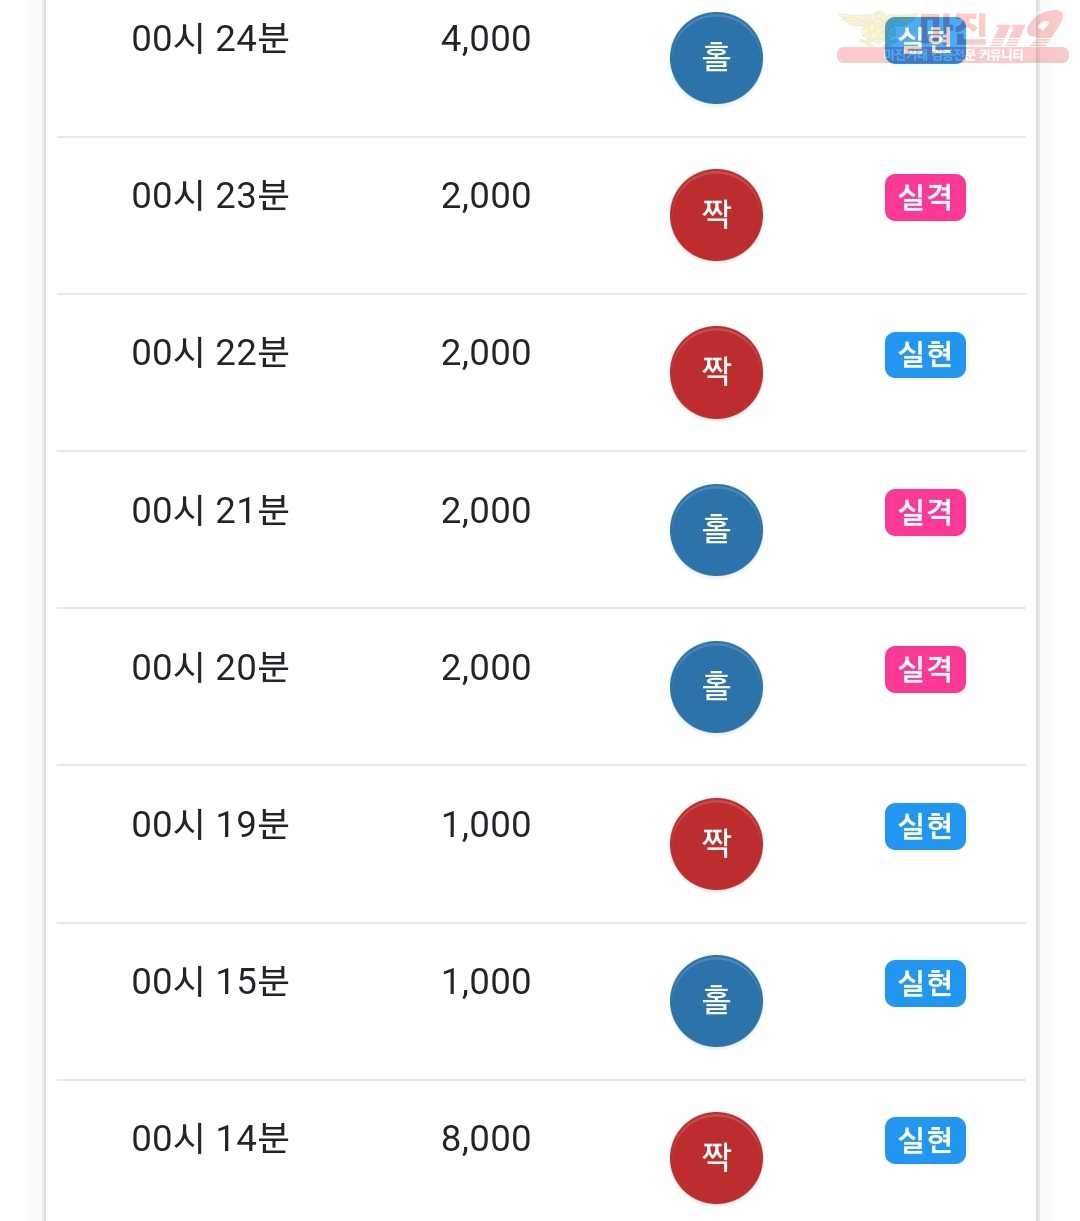Click the 8,000 amount at 00시 14분
Screen dimensions: 1080x1221
(486, 1139)
